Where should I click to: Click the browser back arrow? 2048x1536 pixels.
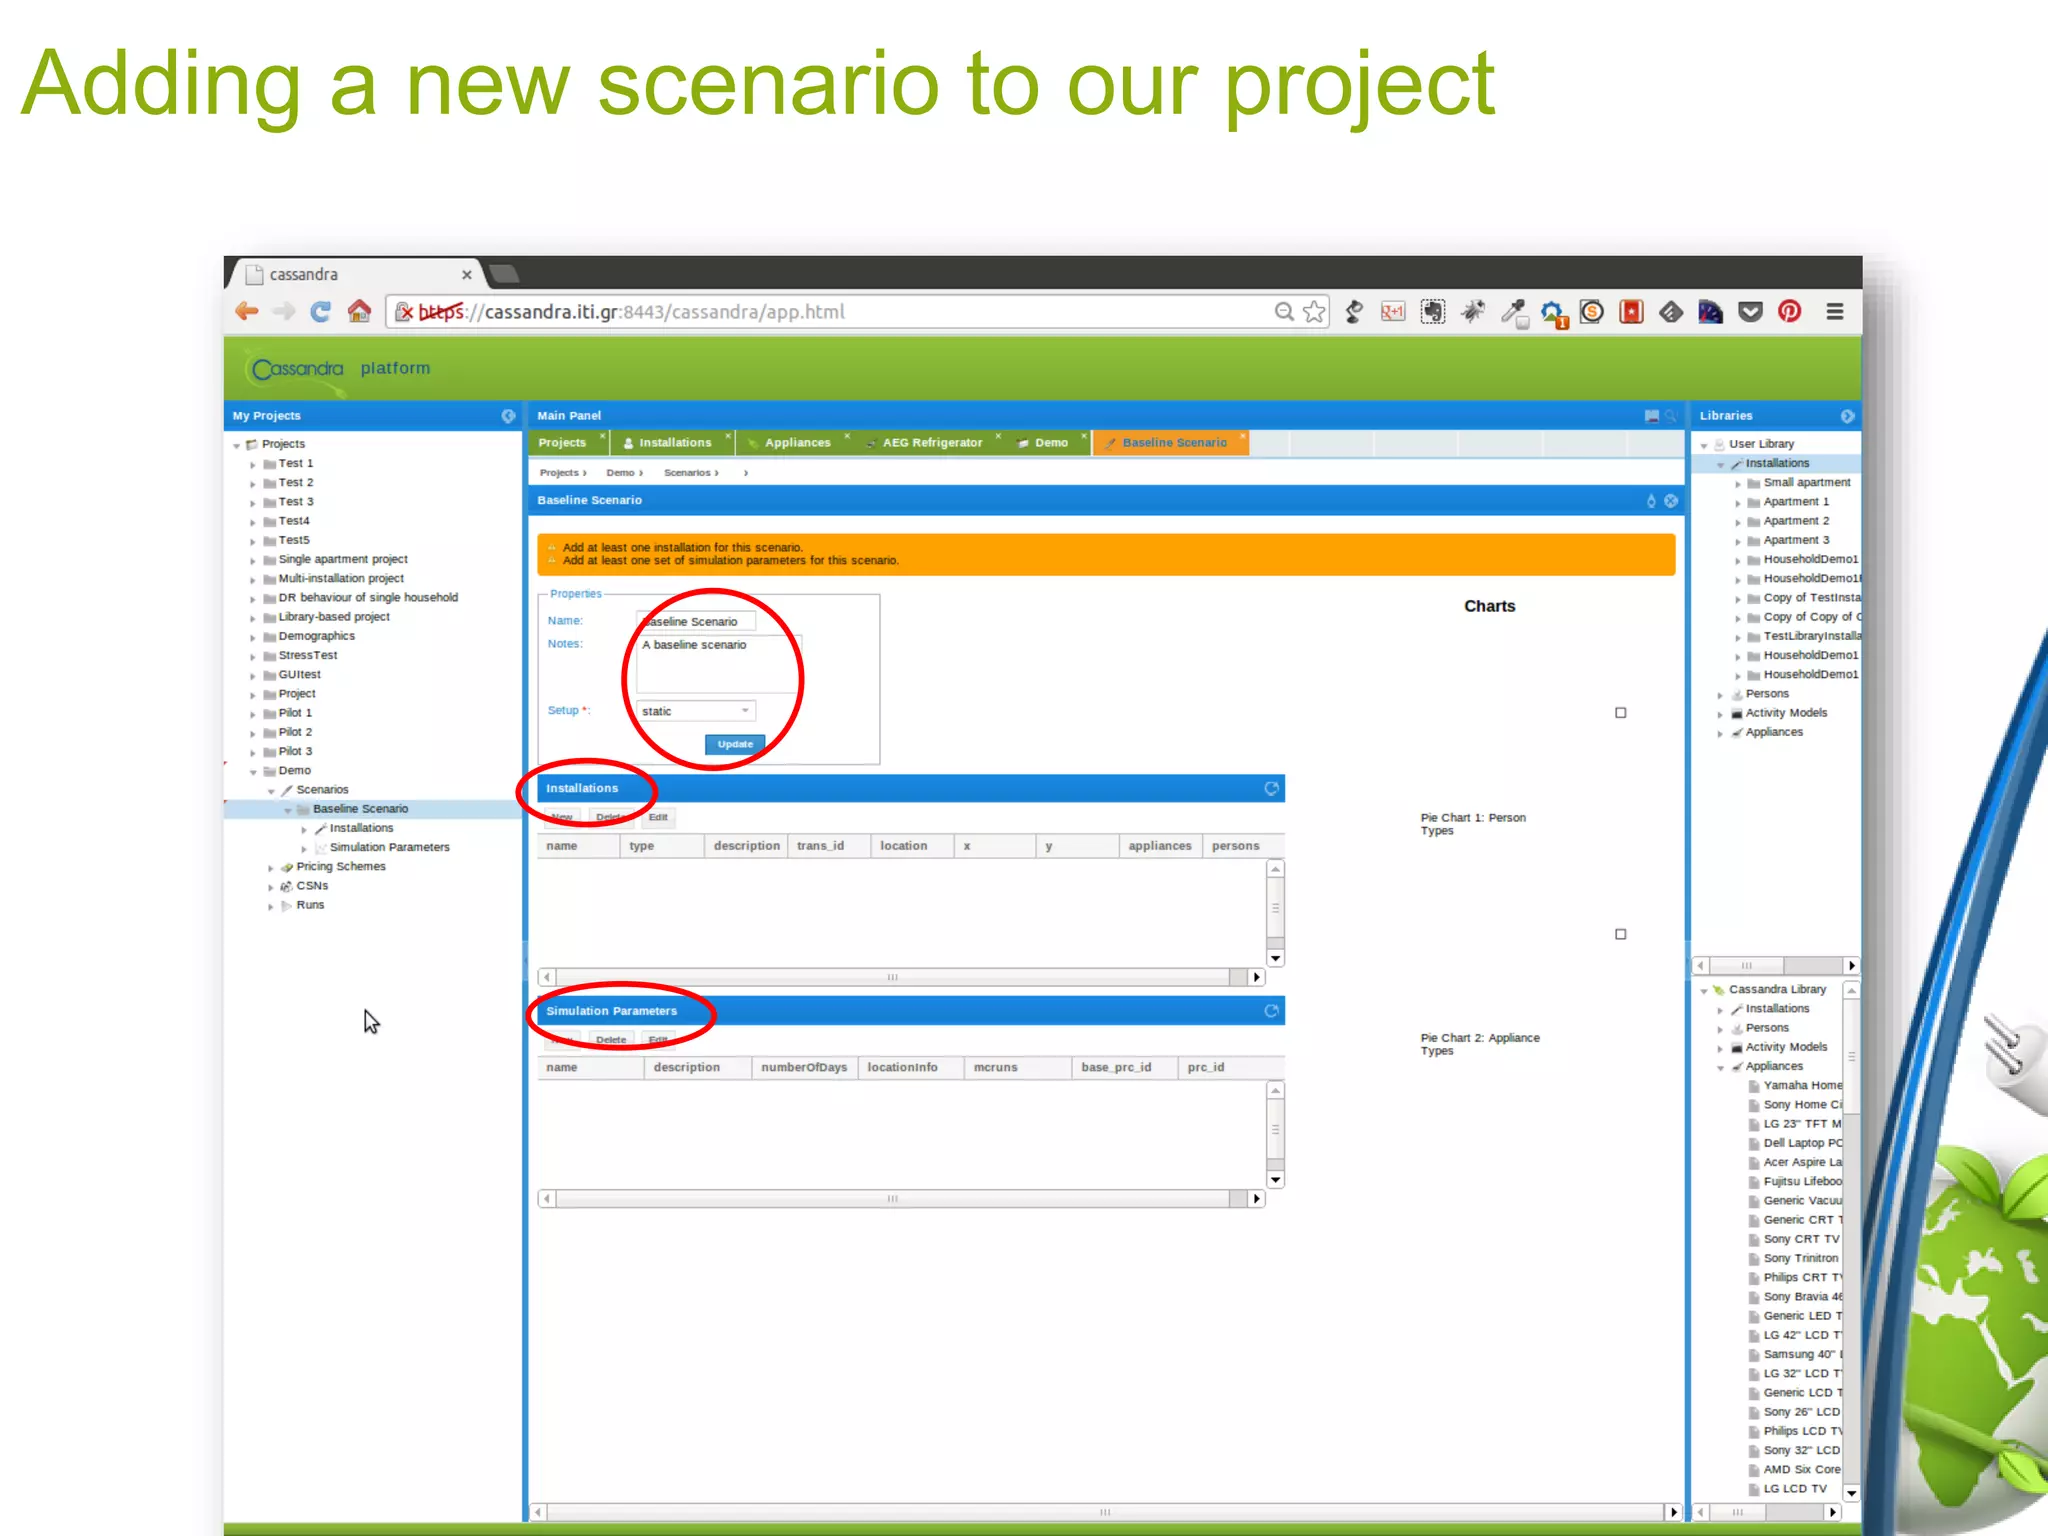(x=247, y=312)
